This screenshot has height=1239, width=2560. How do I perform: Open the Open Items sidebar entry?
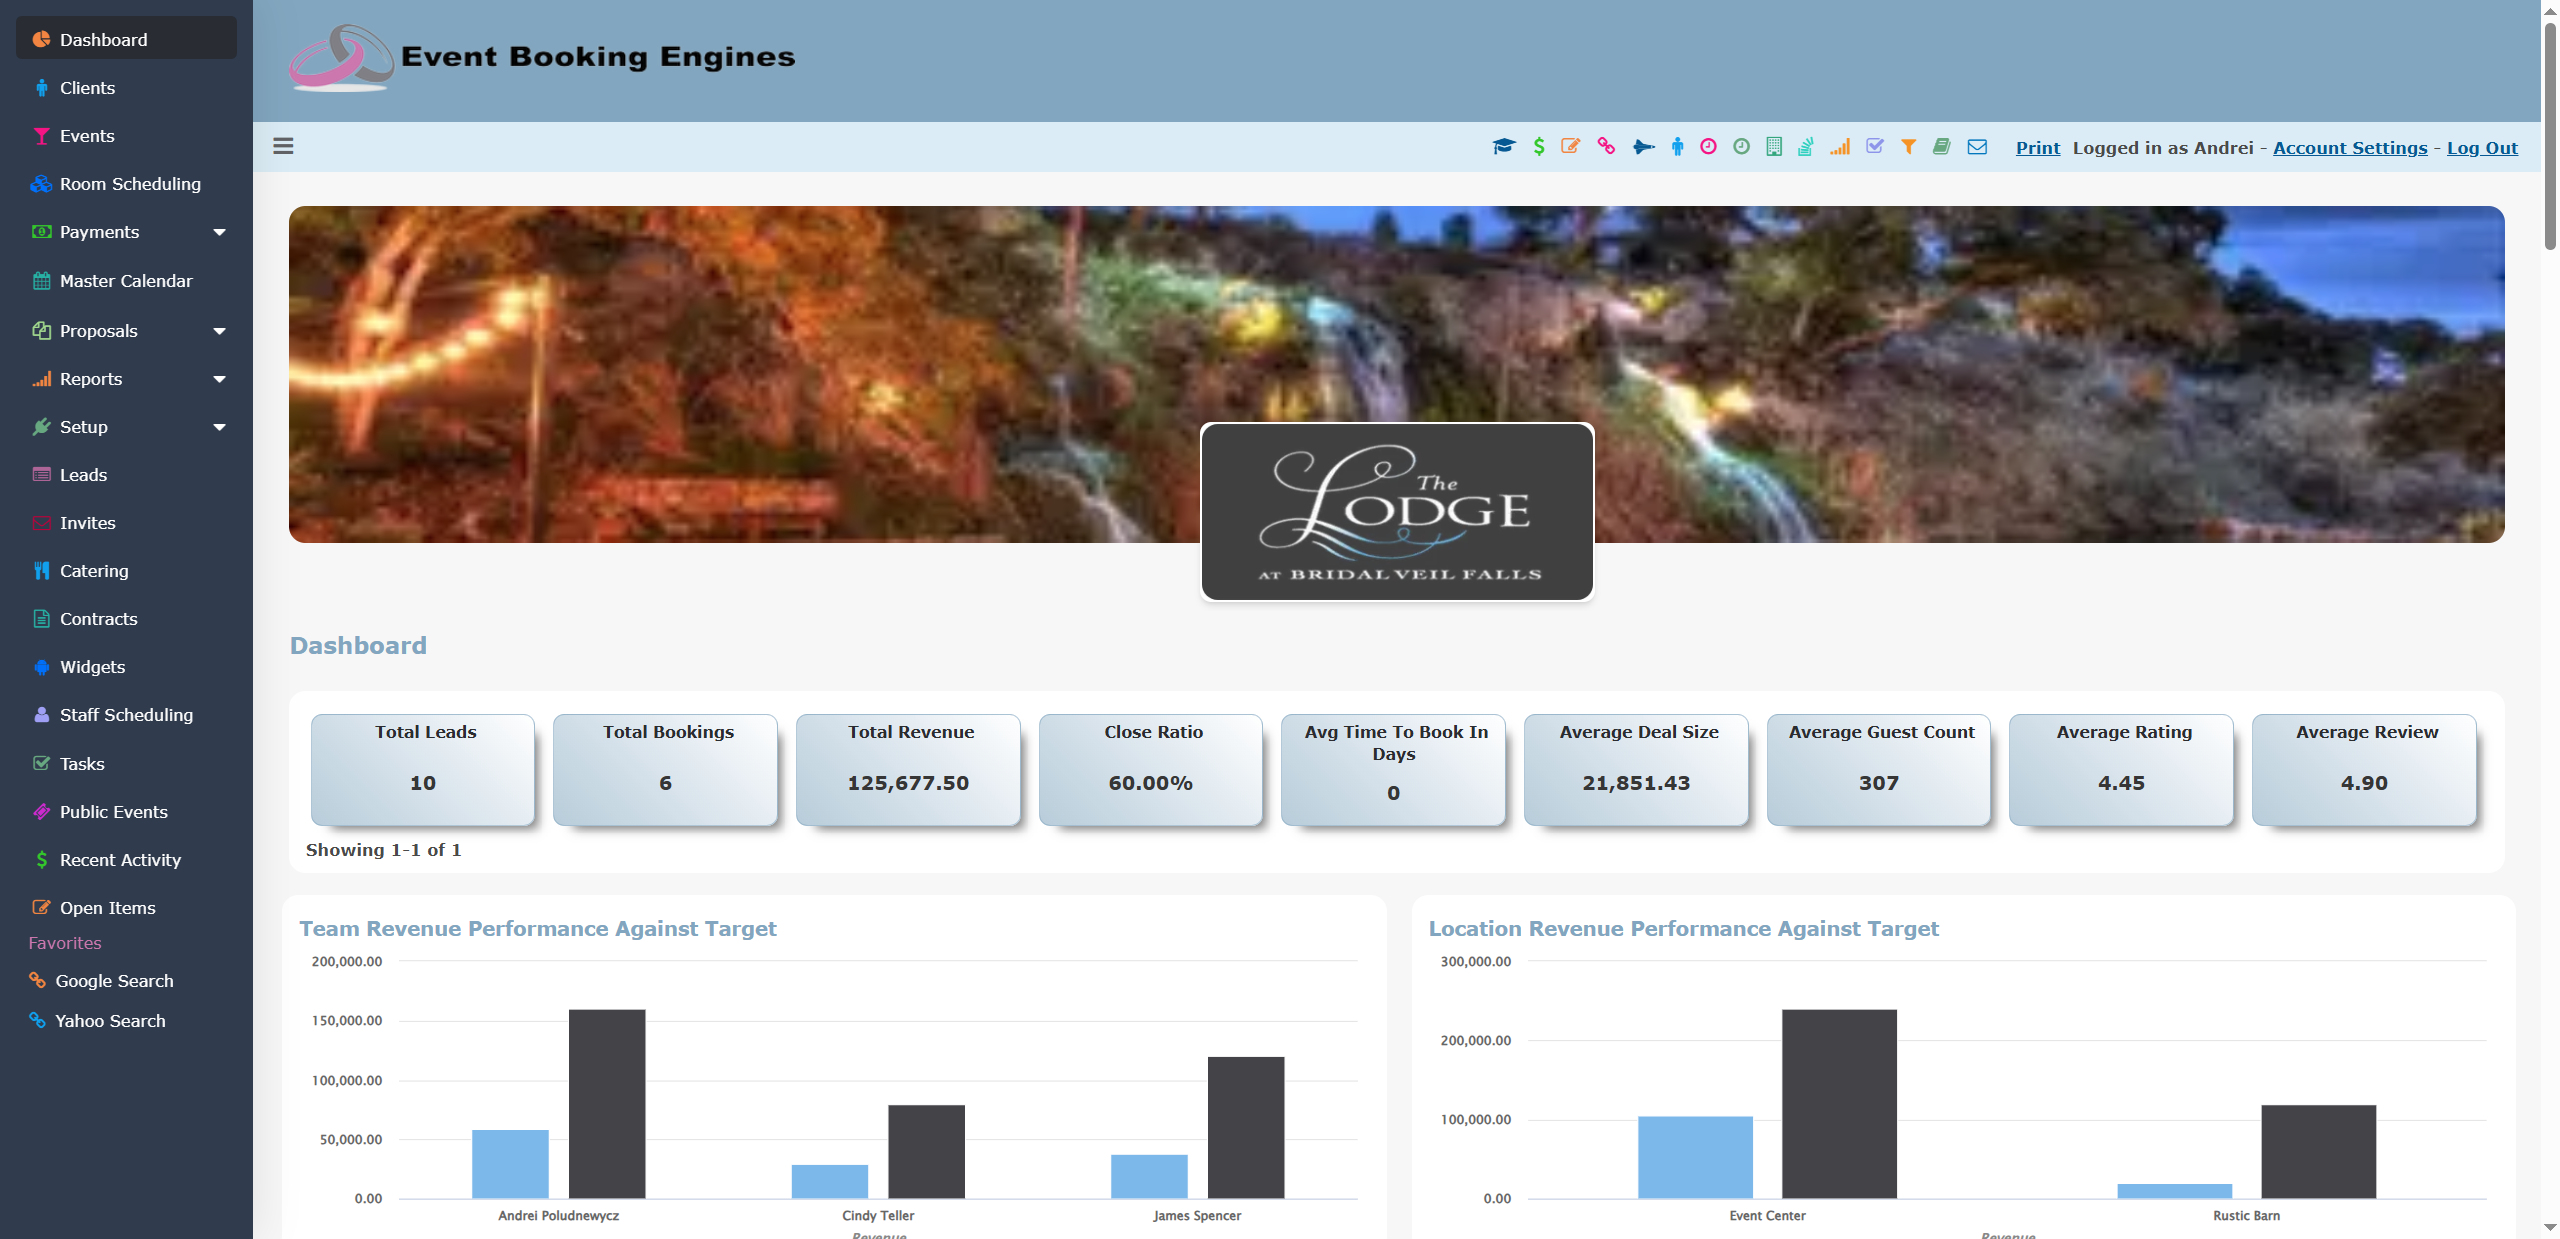coord(126,908)
